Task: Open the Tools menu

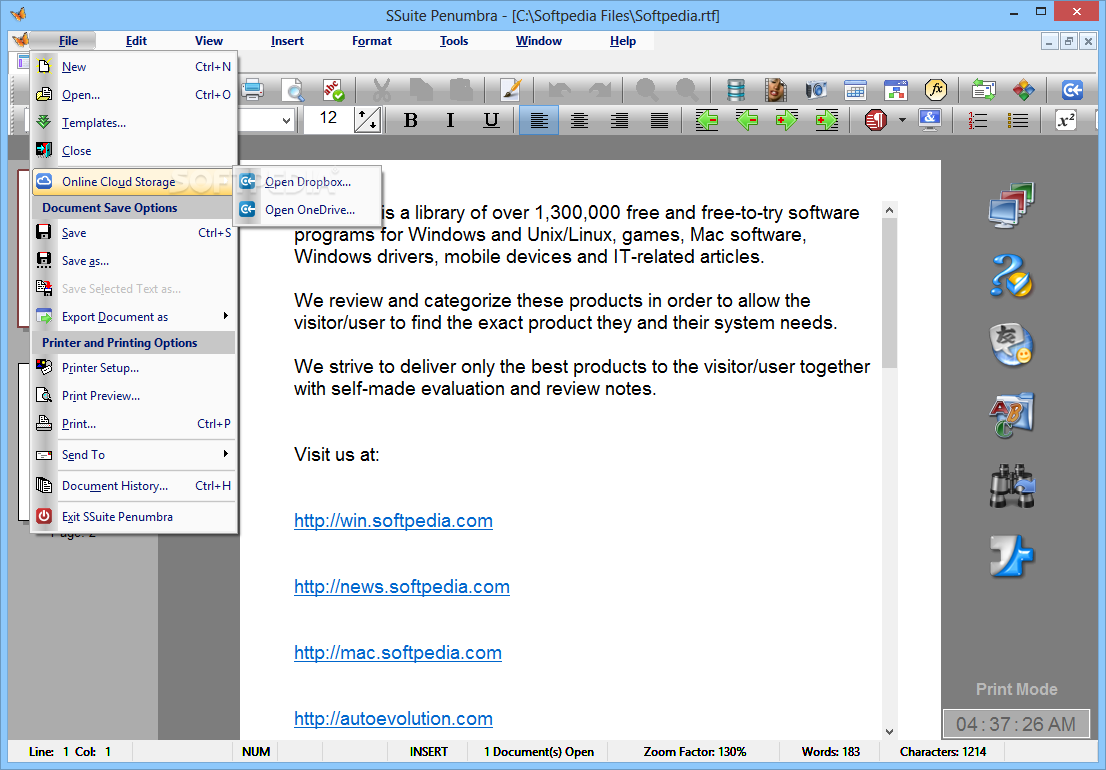Action: pos(454,41)
